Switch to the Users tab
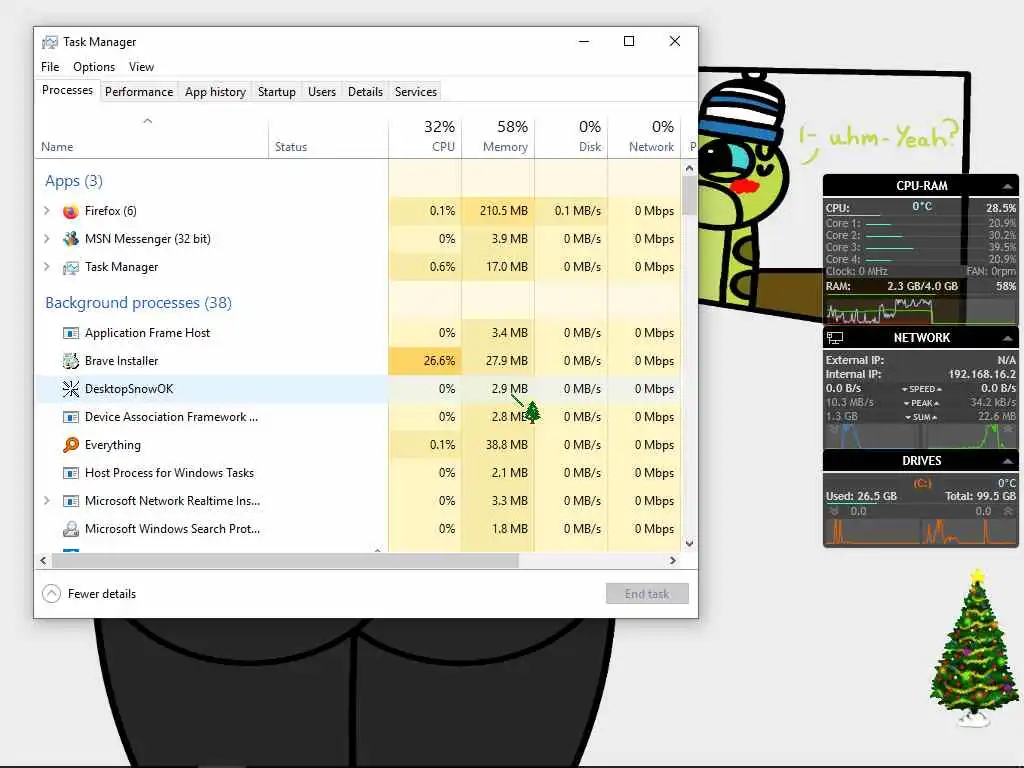This screenshot has width=1024, height=768. coord(322,92)
